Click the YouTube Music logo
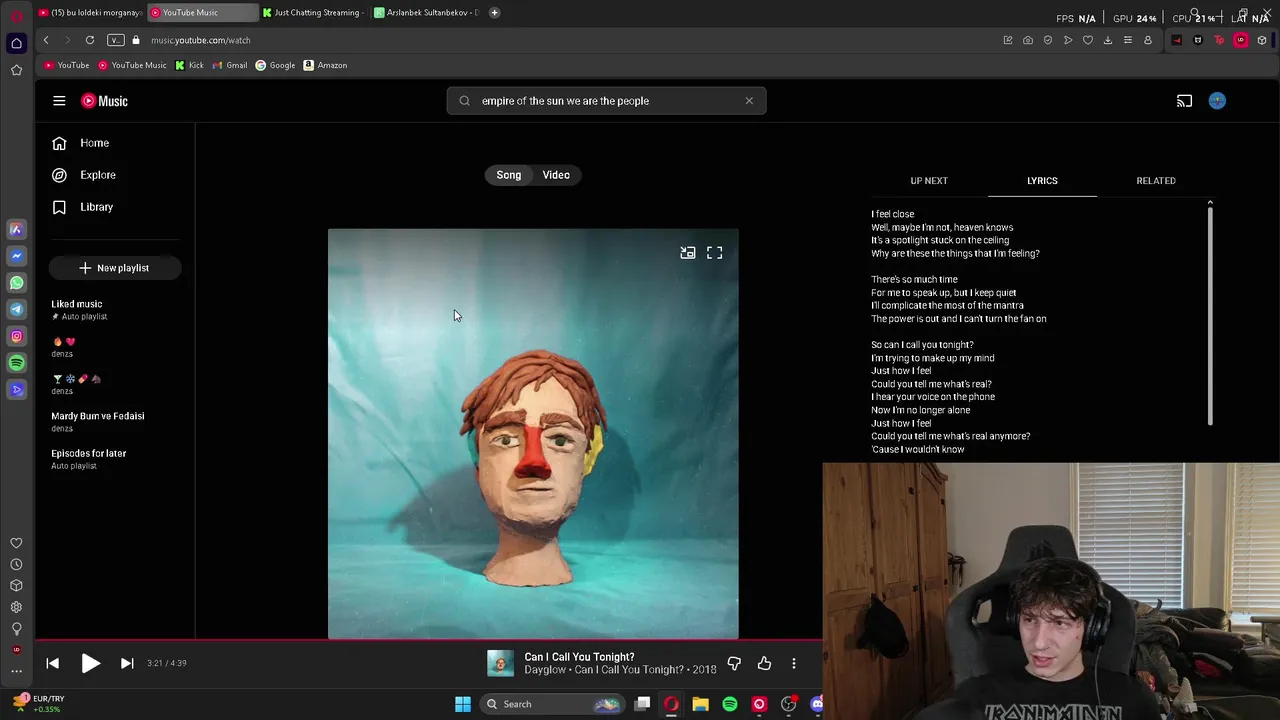 click(105, 101)
